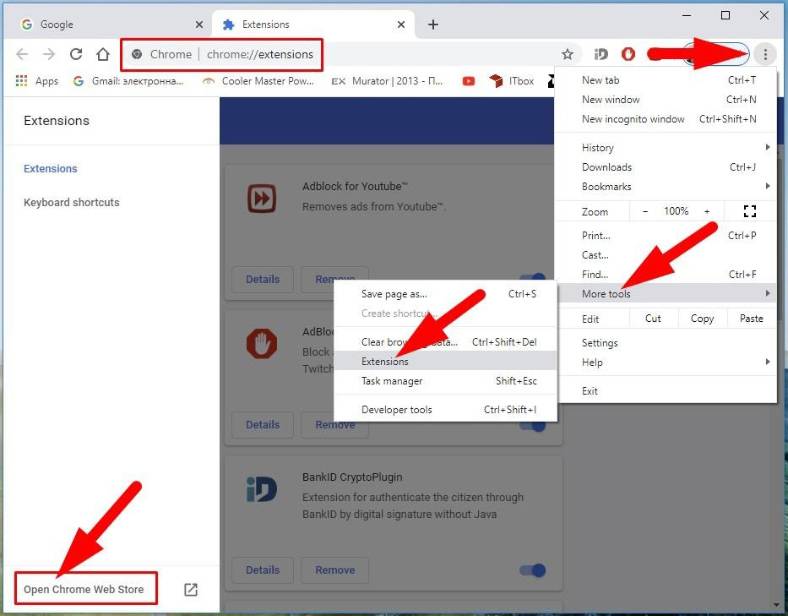The height and width of the screenshot is (616, 788).
Task: Increase zoom with the plus button
Action: [707, 212]
